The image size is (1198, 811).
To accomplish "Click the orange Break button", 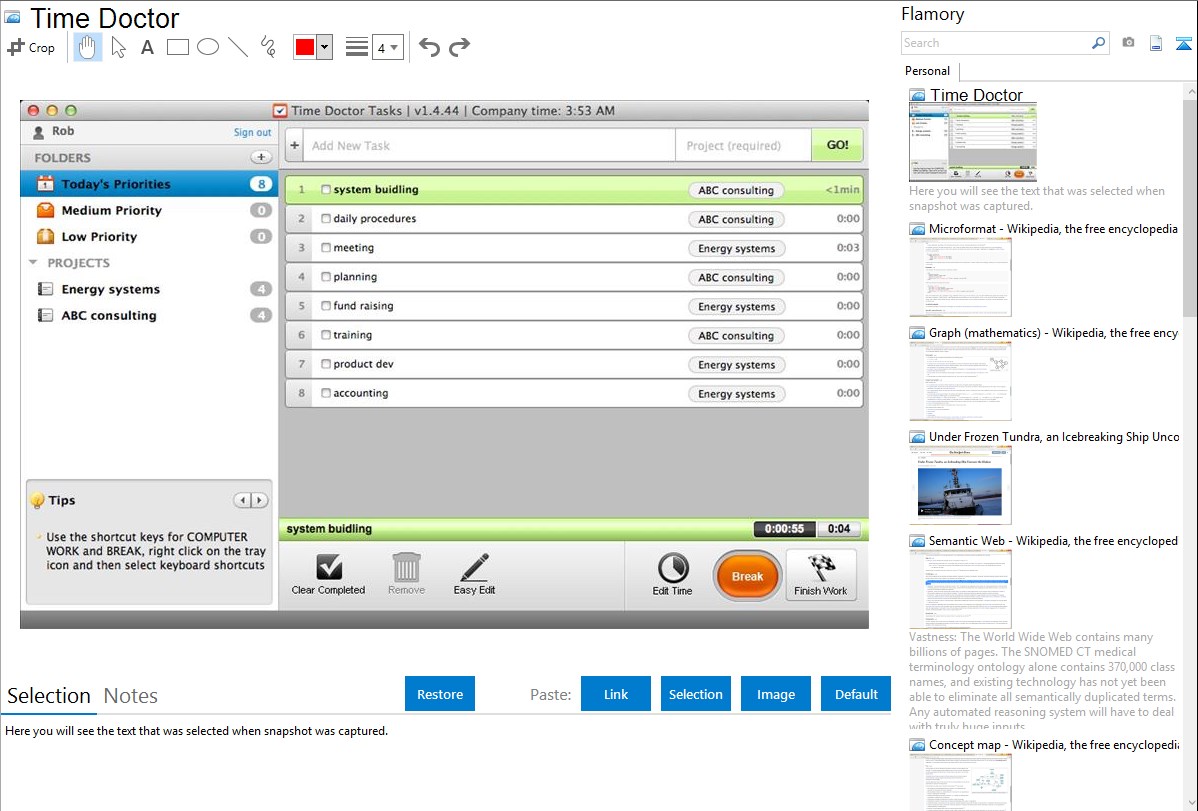I will tap(747, 576).
